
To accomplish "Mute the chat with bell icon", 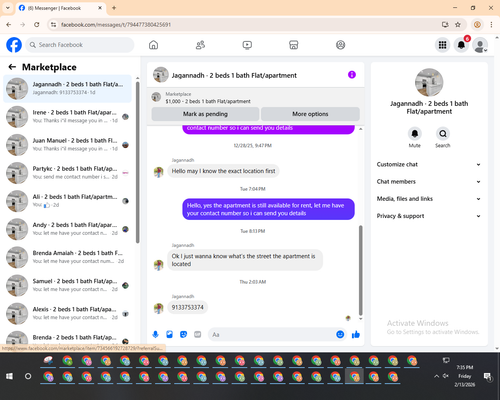I will pyautogui.click(x=415, y=134).
